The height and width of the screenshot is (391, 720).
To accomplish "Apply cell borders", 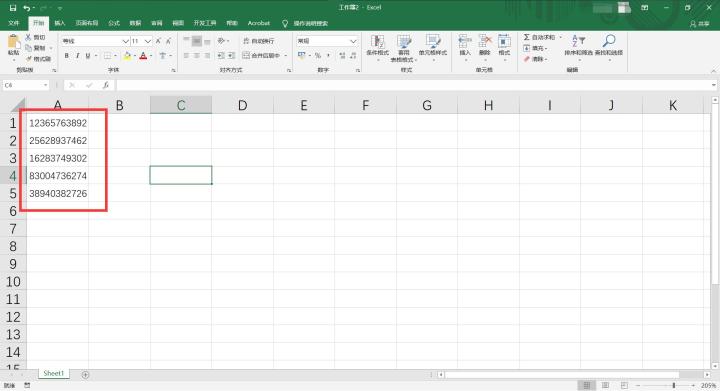I will click(x=107, y=56).
